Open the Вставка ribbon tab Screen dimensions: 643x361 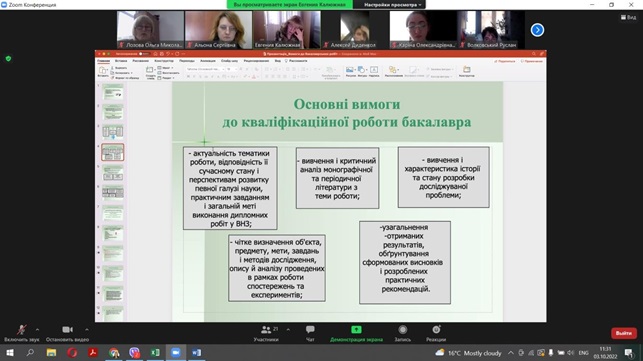[x=121, y=61]
